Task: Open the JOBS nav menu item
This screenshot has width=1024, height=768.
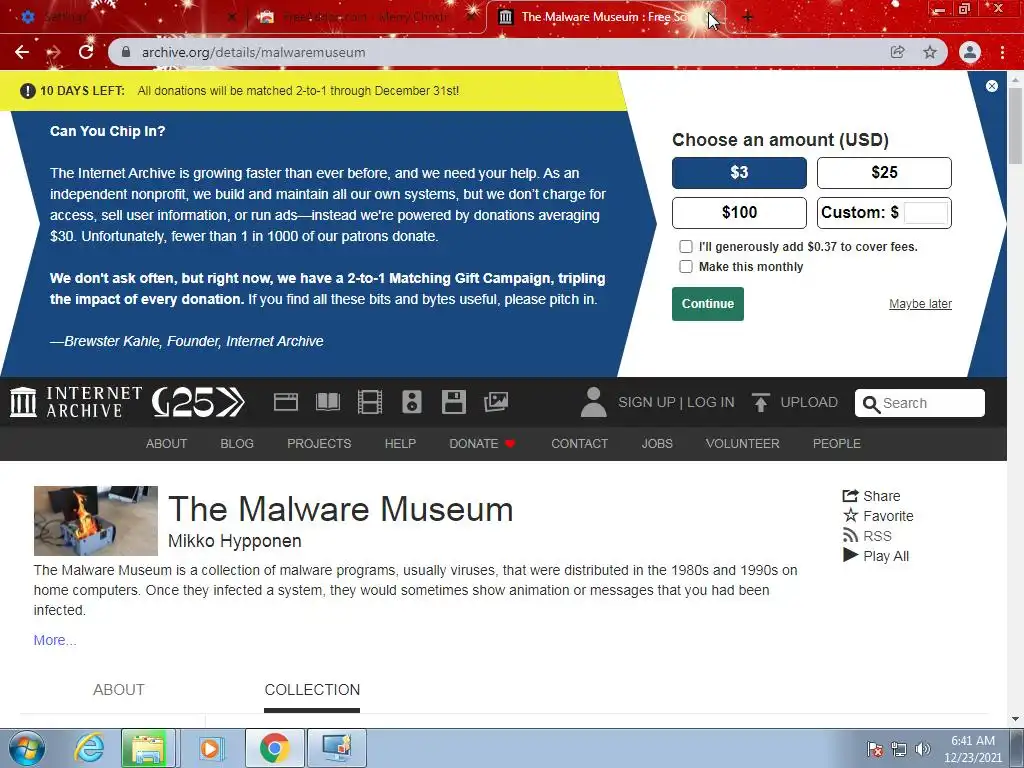Action: tap(657, 443)
